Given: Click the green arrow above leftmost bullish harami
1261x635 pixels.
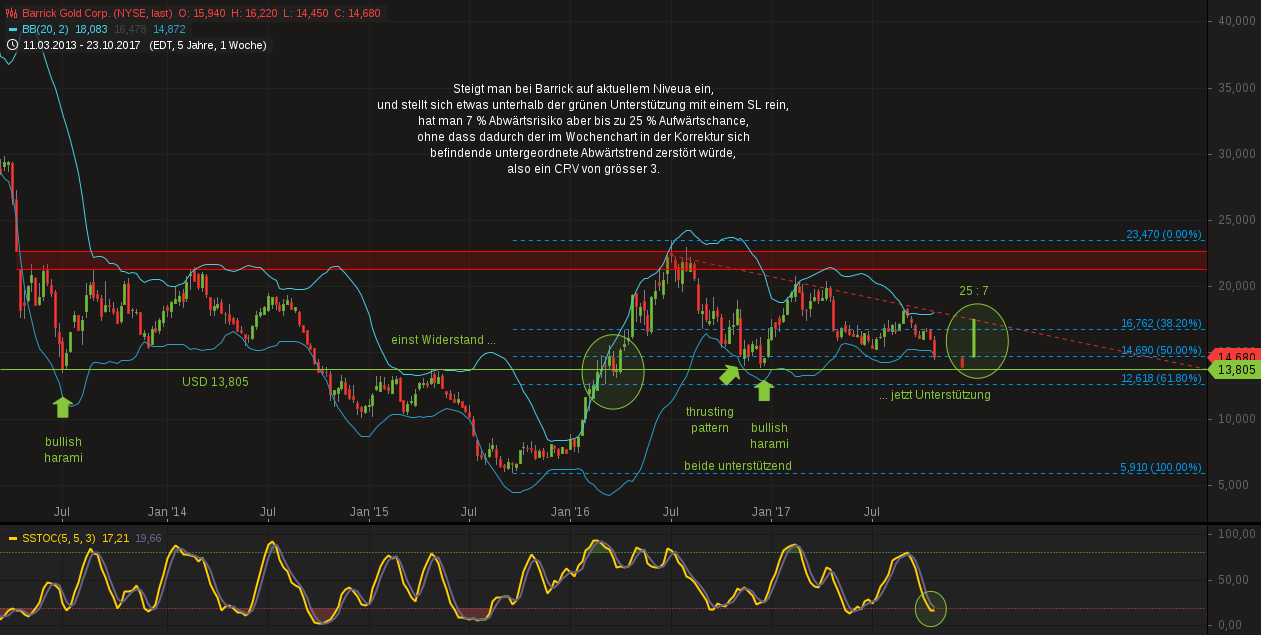Looking at the screenshot, I should point(63,405).
